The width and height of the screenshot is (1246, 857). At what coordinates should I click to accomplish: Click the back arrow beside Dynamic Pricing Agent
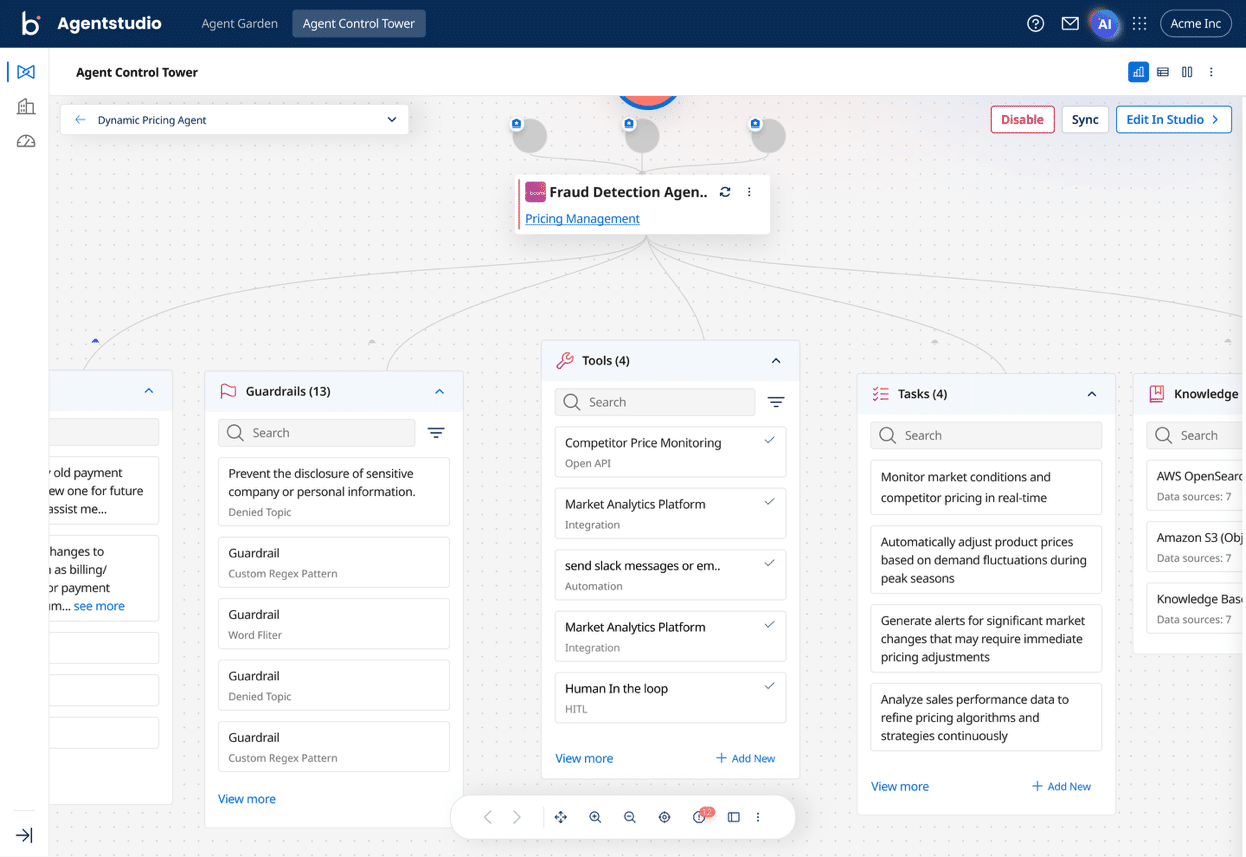[80, 120]
